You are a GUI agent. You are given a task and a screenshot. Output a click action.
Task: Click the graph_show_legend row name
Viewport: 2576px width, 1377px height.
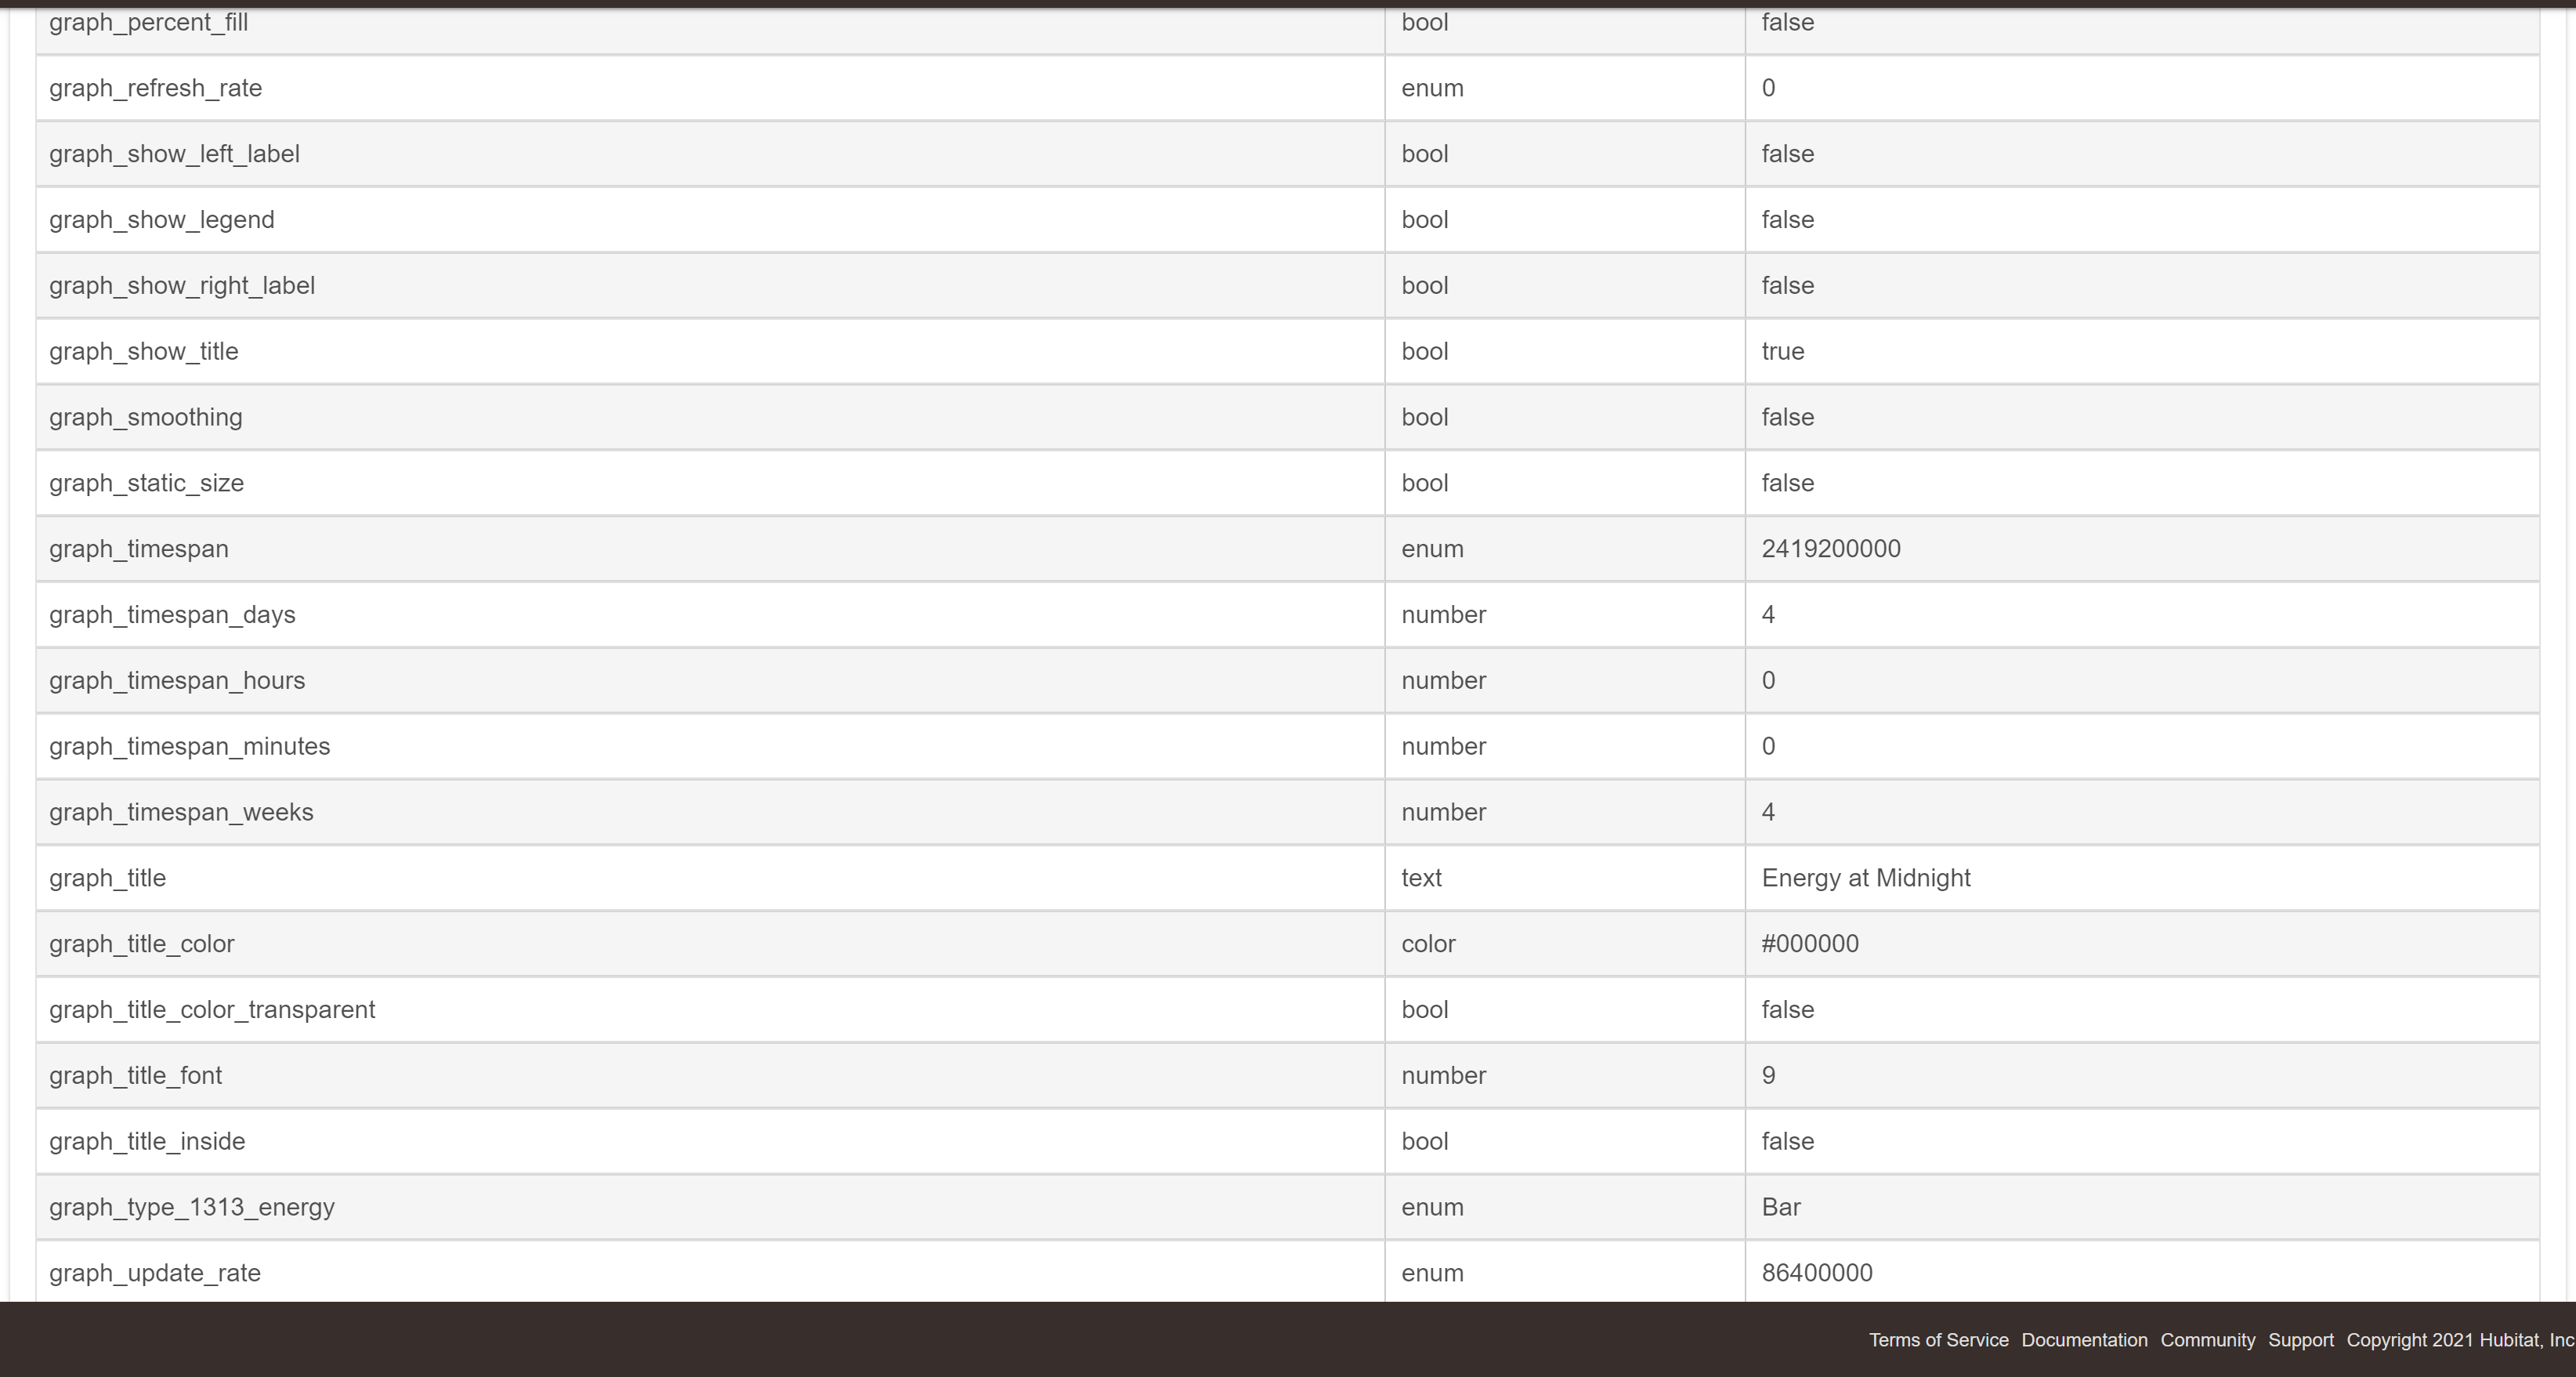(162, 220)
